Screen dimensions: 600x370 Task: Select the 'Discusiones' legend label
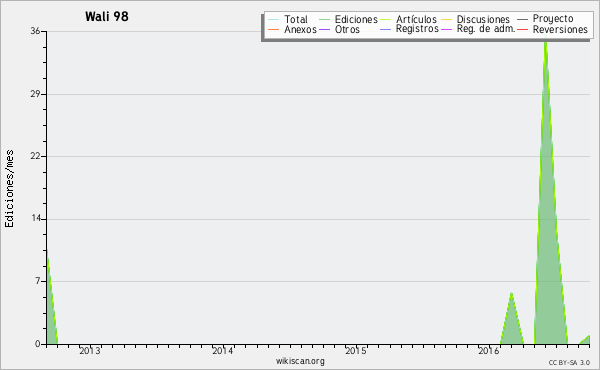coord(483,19)
